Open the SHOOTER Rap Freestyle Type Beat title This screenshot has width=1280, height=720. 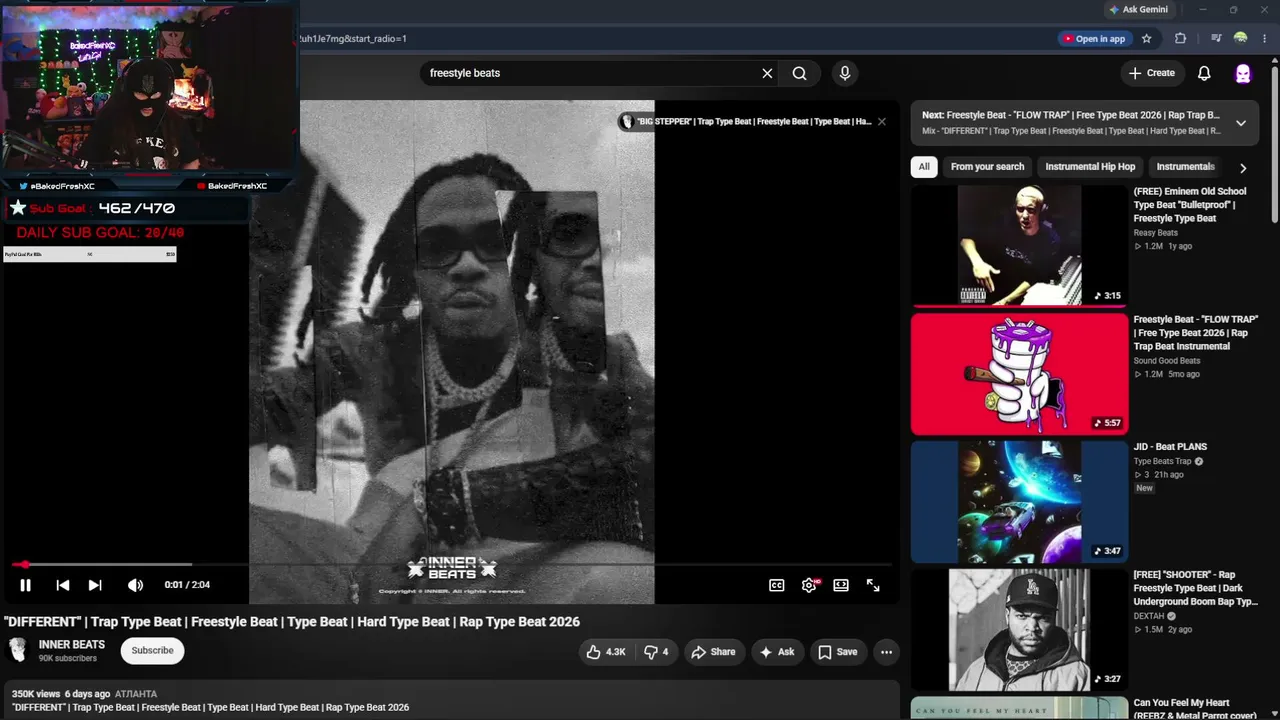[1196, 588]
